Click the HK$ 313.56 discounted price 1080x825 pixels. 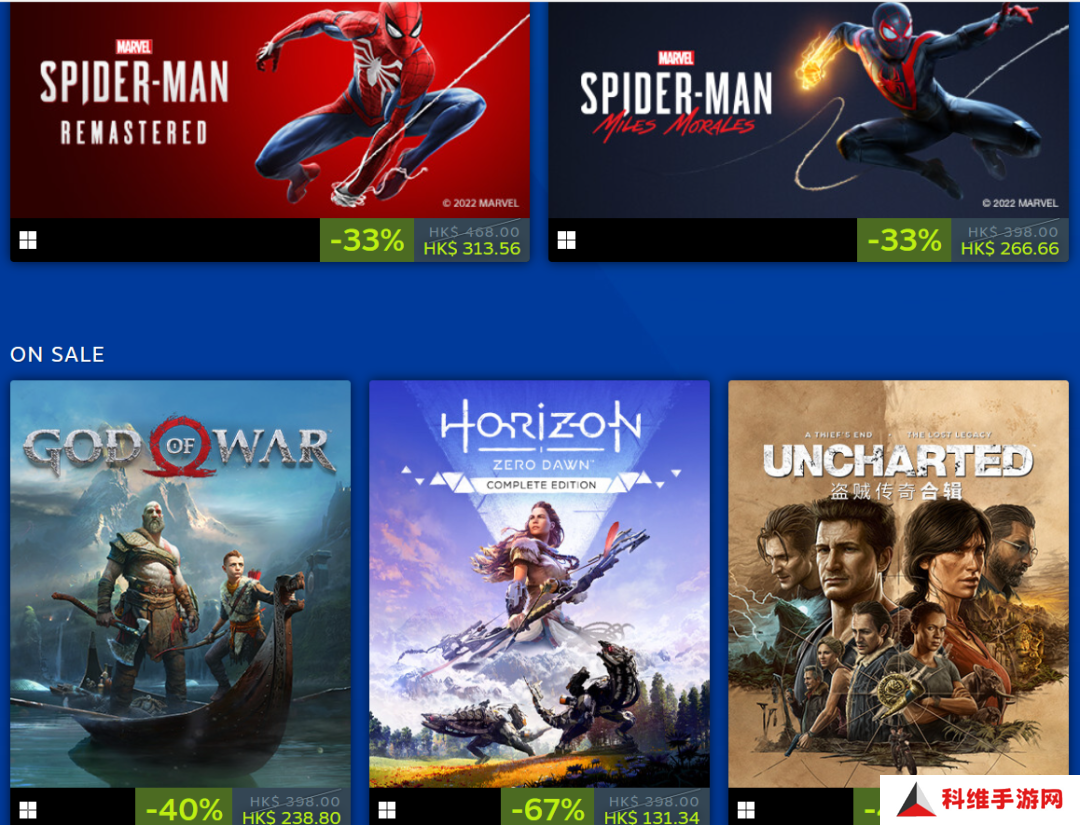pyautogui.click(x=472, y=249)
